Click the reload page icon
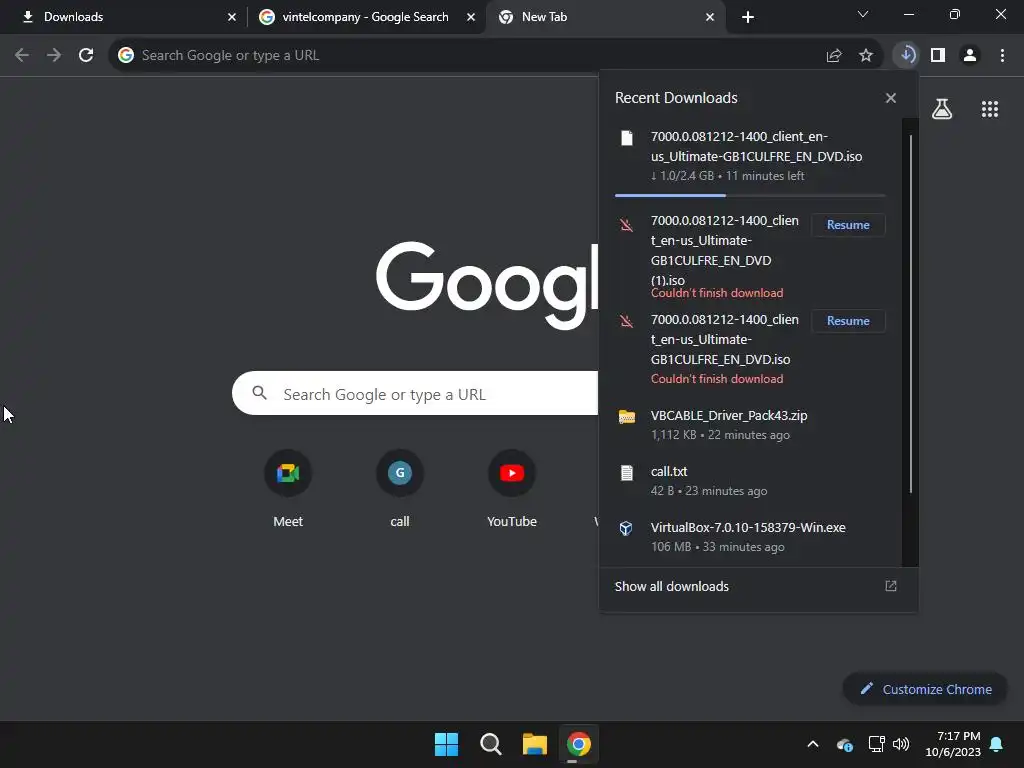The image size is (1024, 768). [86, 56]
